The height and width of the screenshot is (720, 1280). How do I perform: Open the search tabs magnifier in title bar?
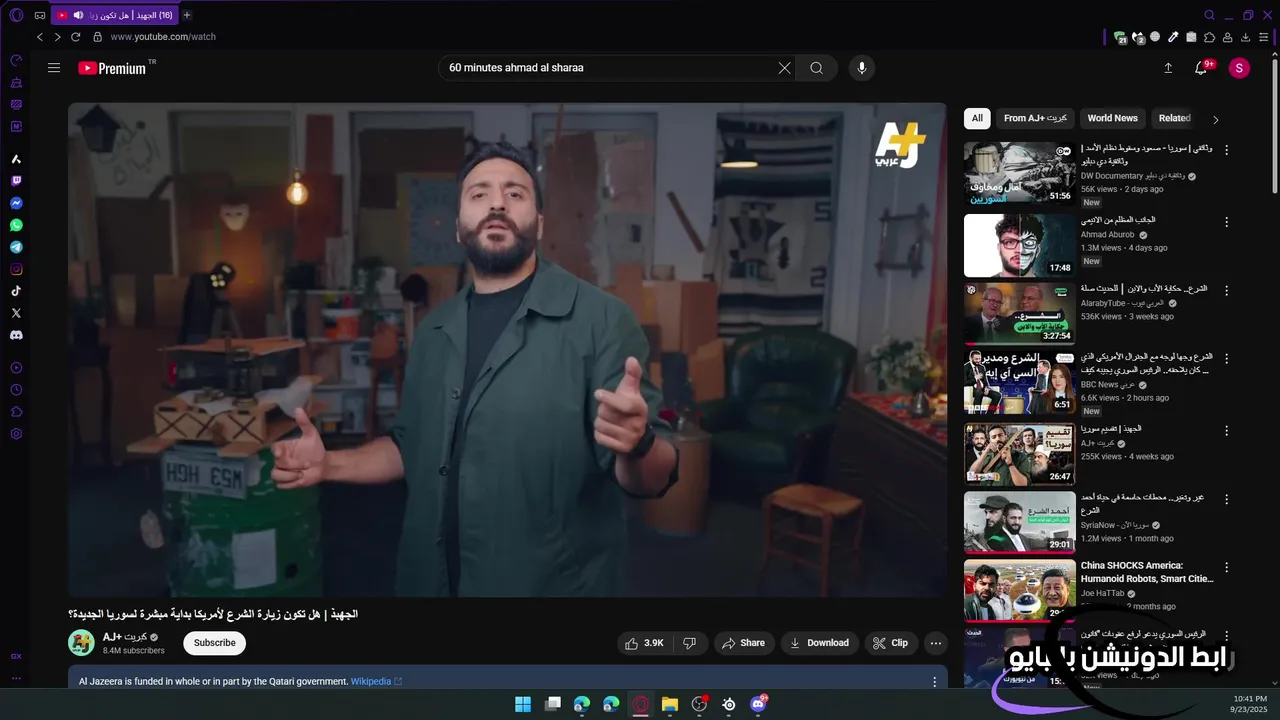(1209, 15)
